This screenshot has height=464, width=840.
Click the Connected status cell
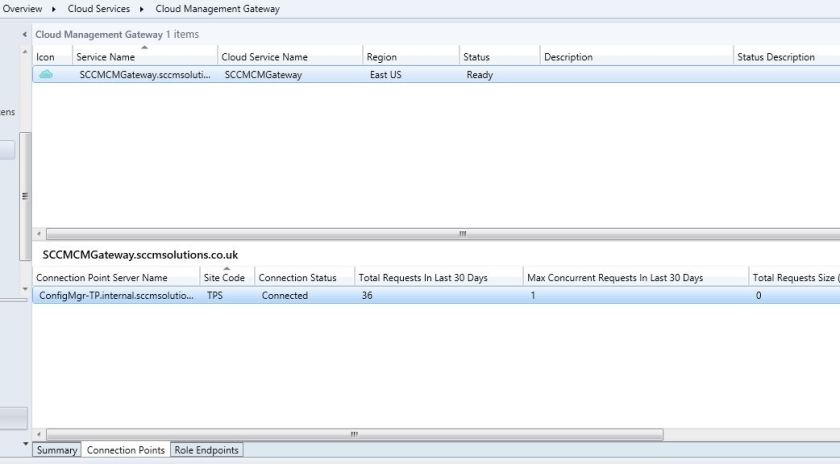284,295
